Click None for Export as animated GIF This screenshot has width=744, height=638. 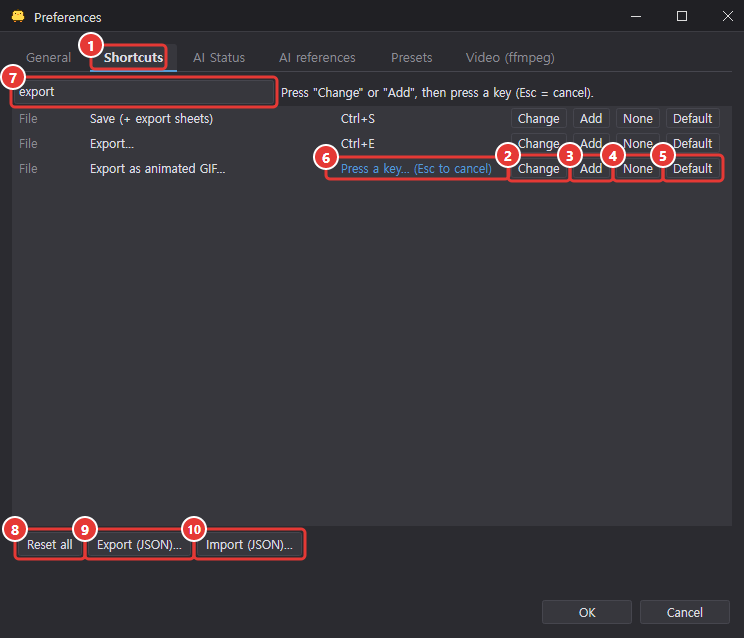(x=638, y=169)
